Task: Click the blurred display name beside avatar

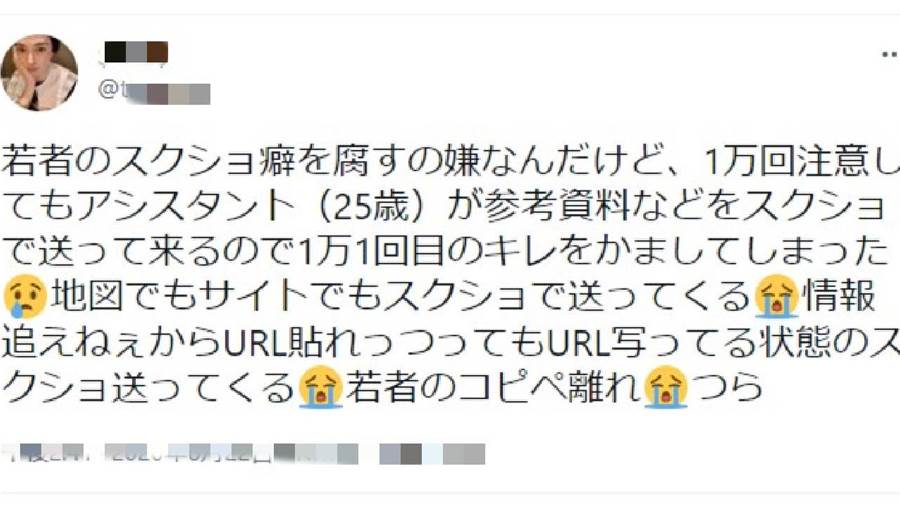Action: (x=136, y=52)
